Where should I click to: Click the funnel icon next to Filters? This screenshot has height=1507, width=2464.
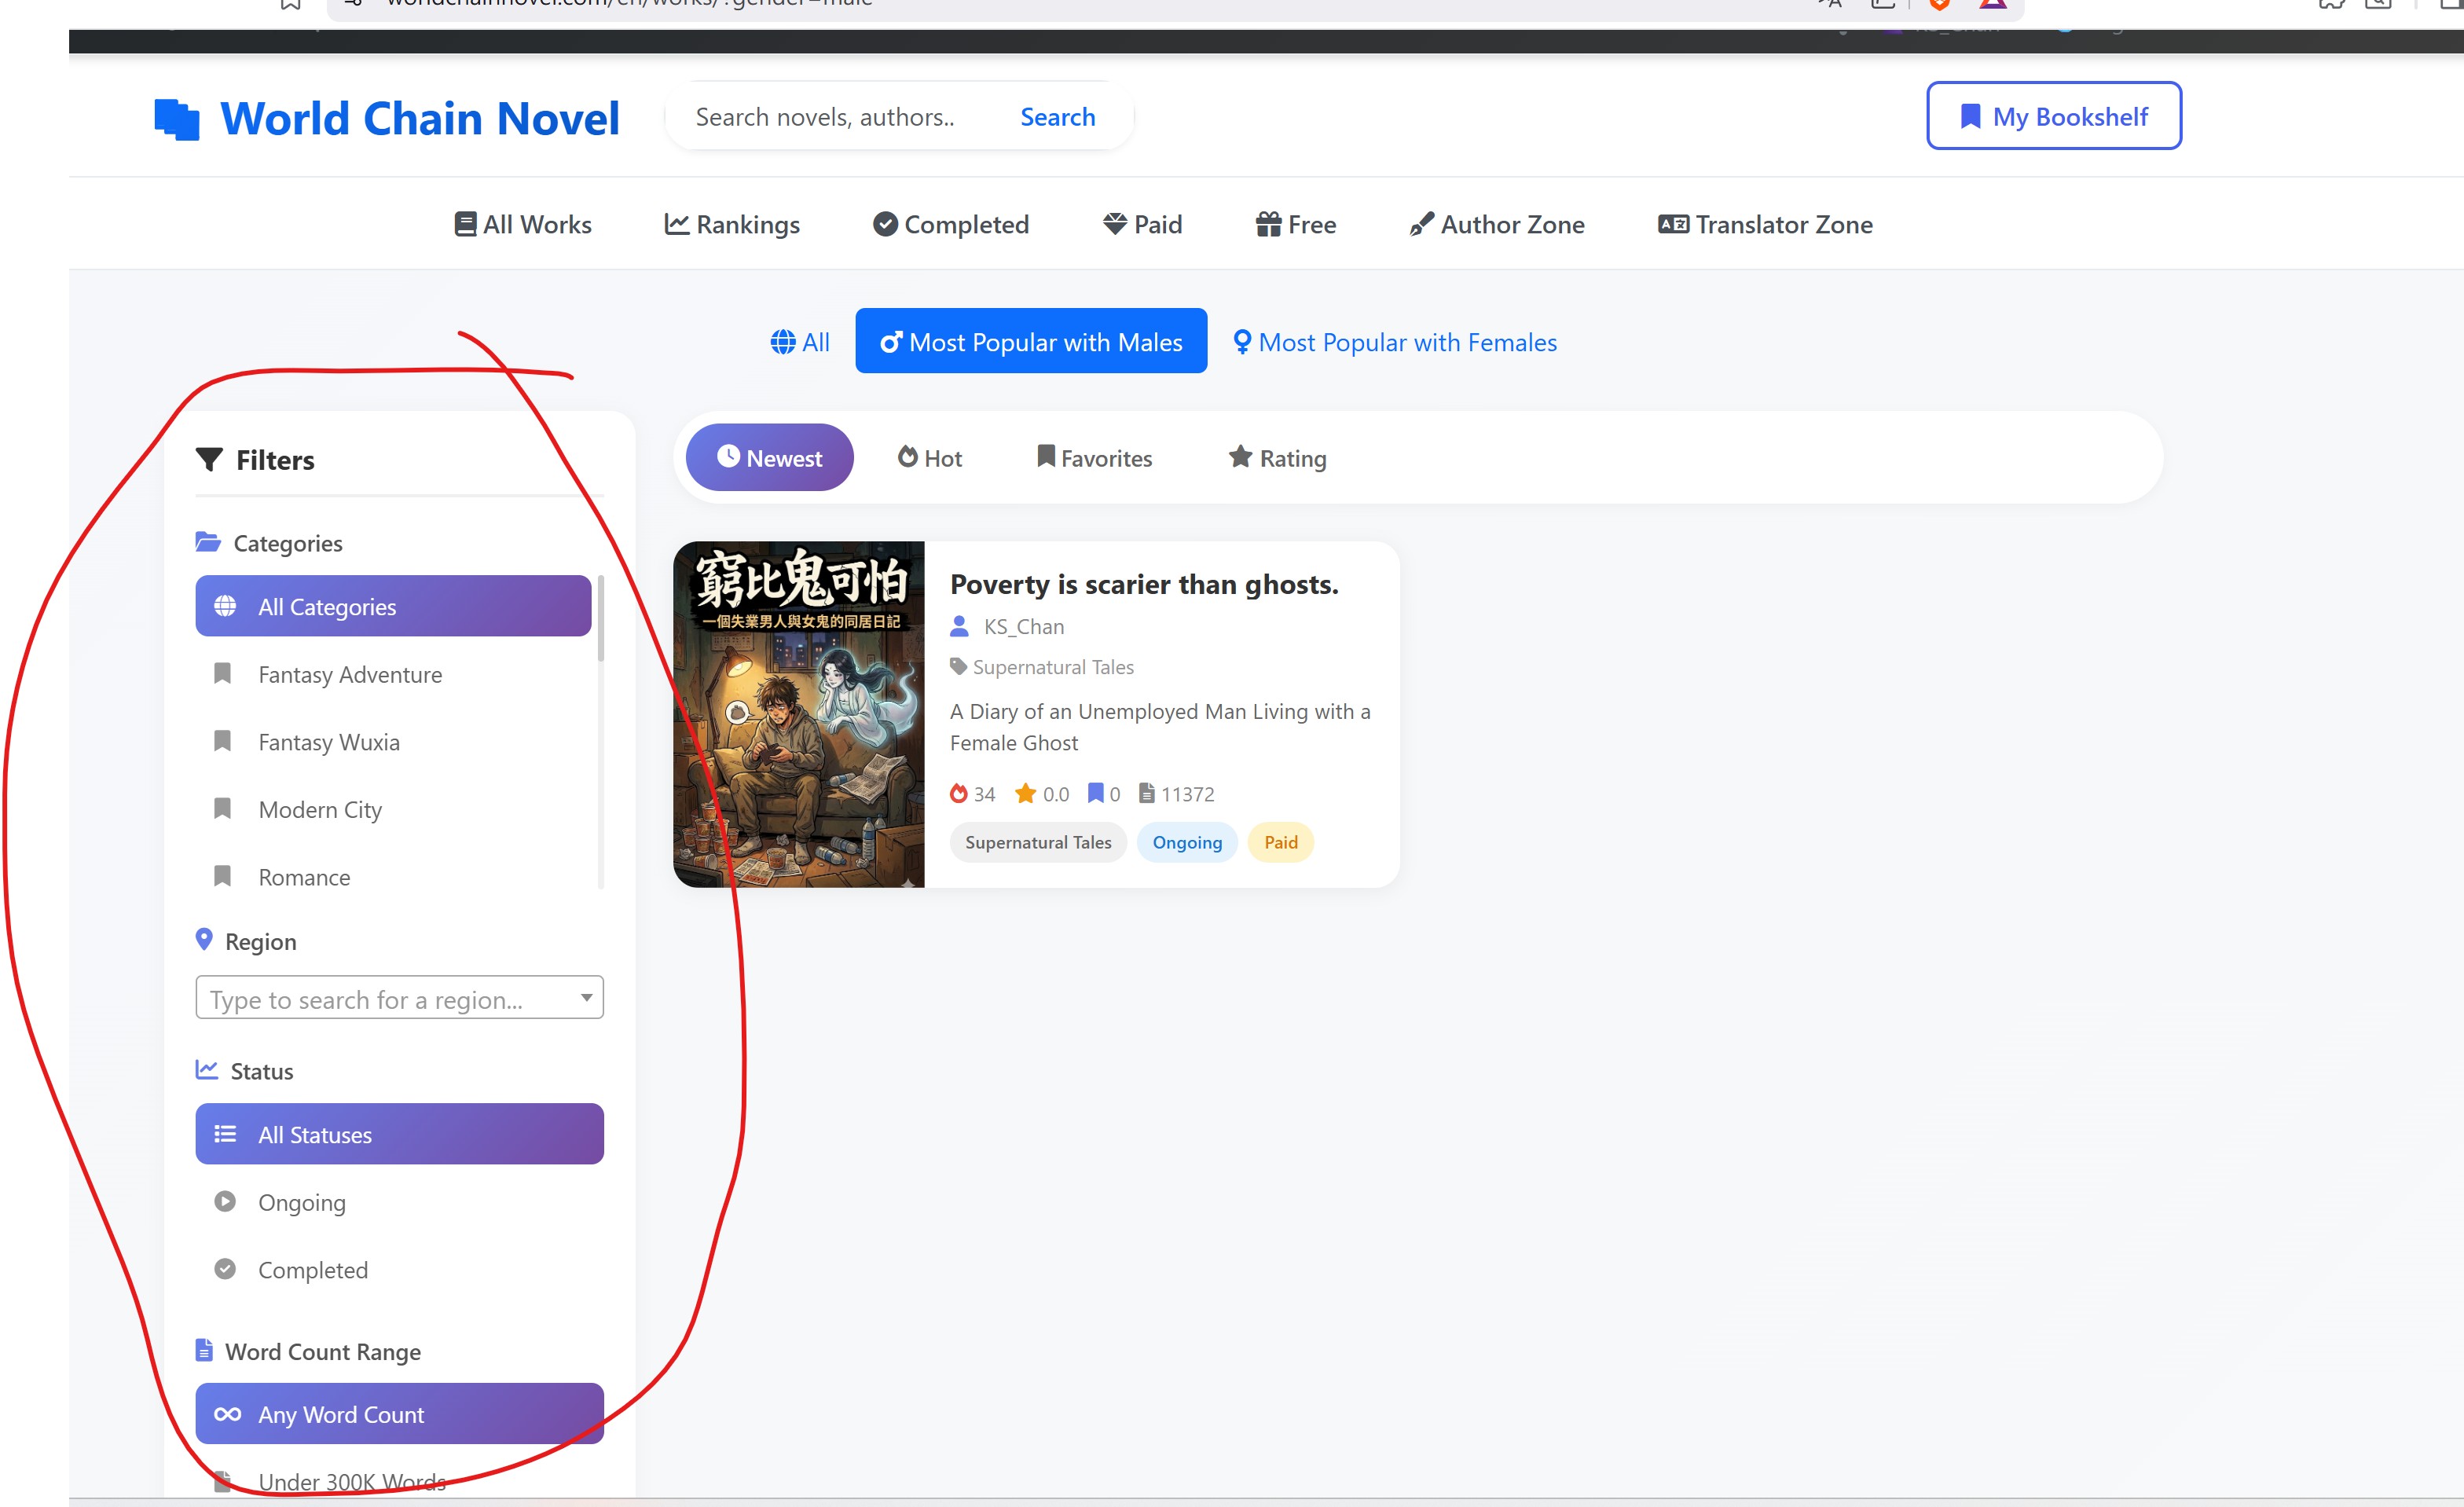tap(209, 459)
